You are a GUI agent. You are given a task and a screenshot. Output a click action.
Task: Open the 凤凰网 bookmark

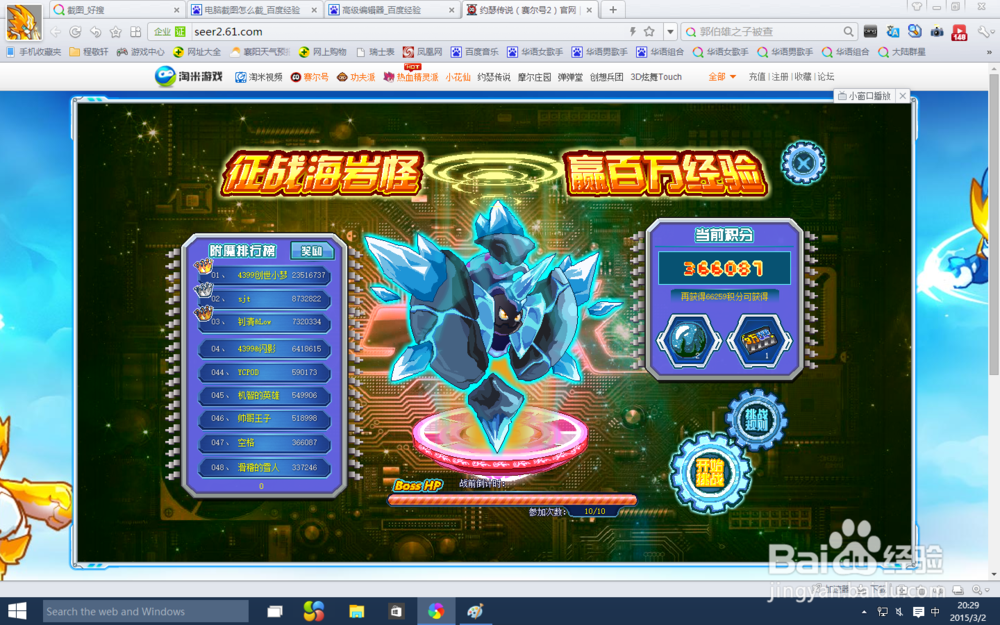pos(422,52)
